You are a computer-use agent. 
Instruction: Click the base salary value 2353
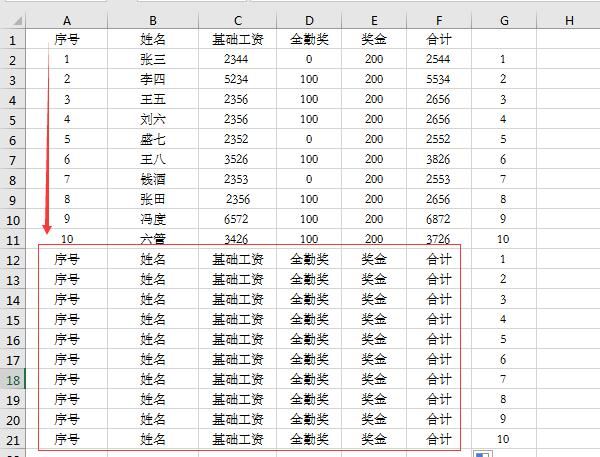pos(238,179)
